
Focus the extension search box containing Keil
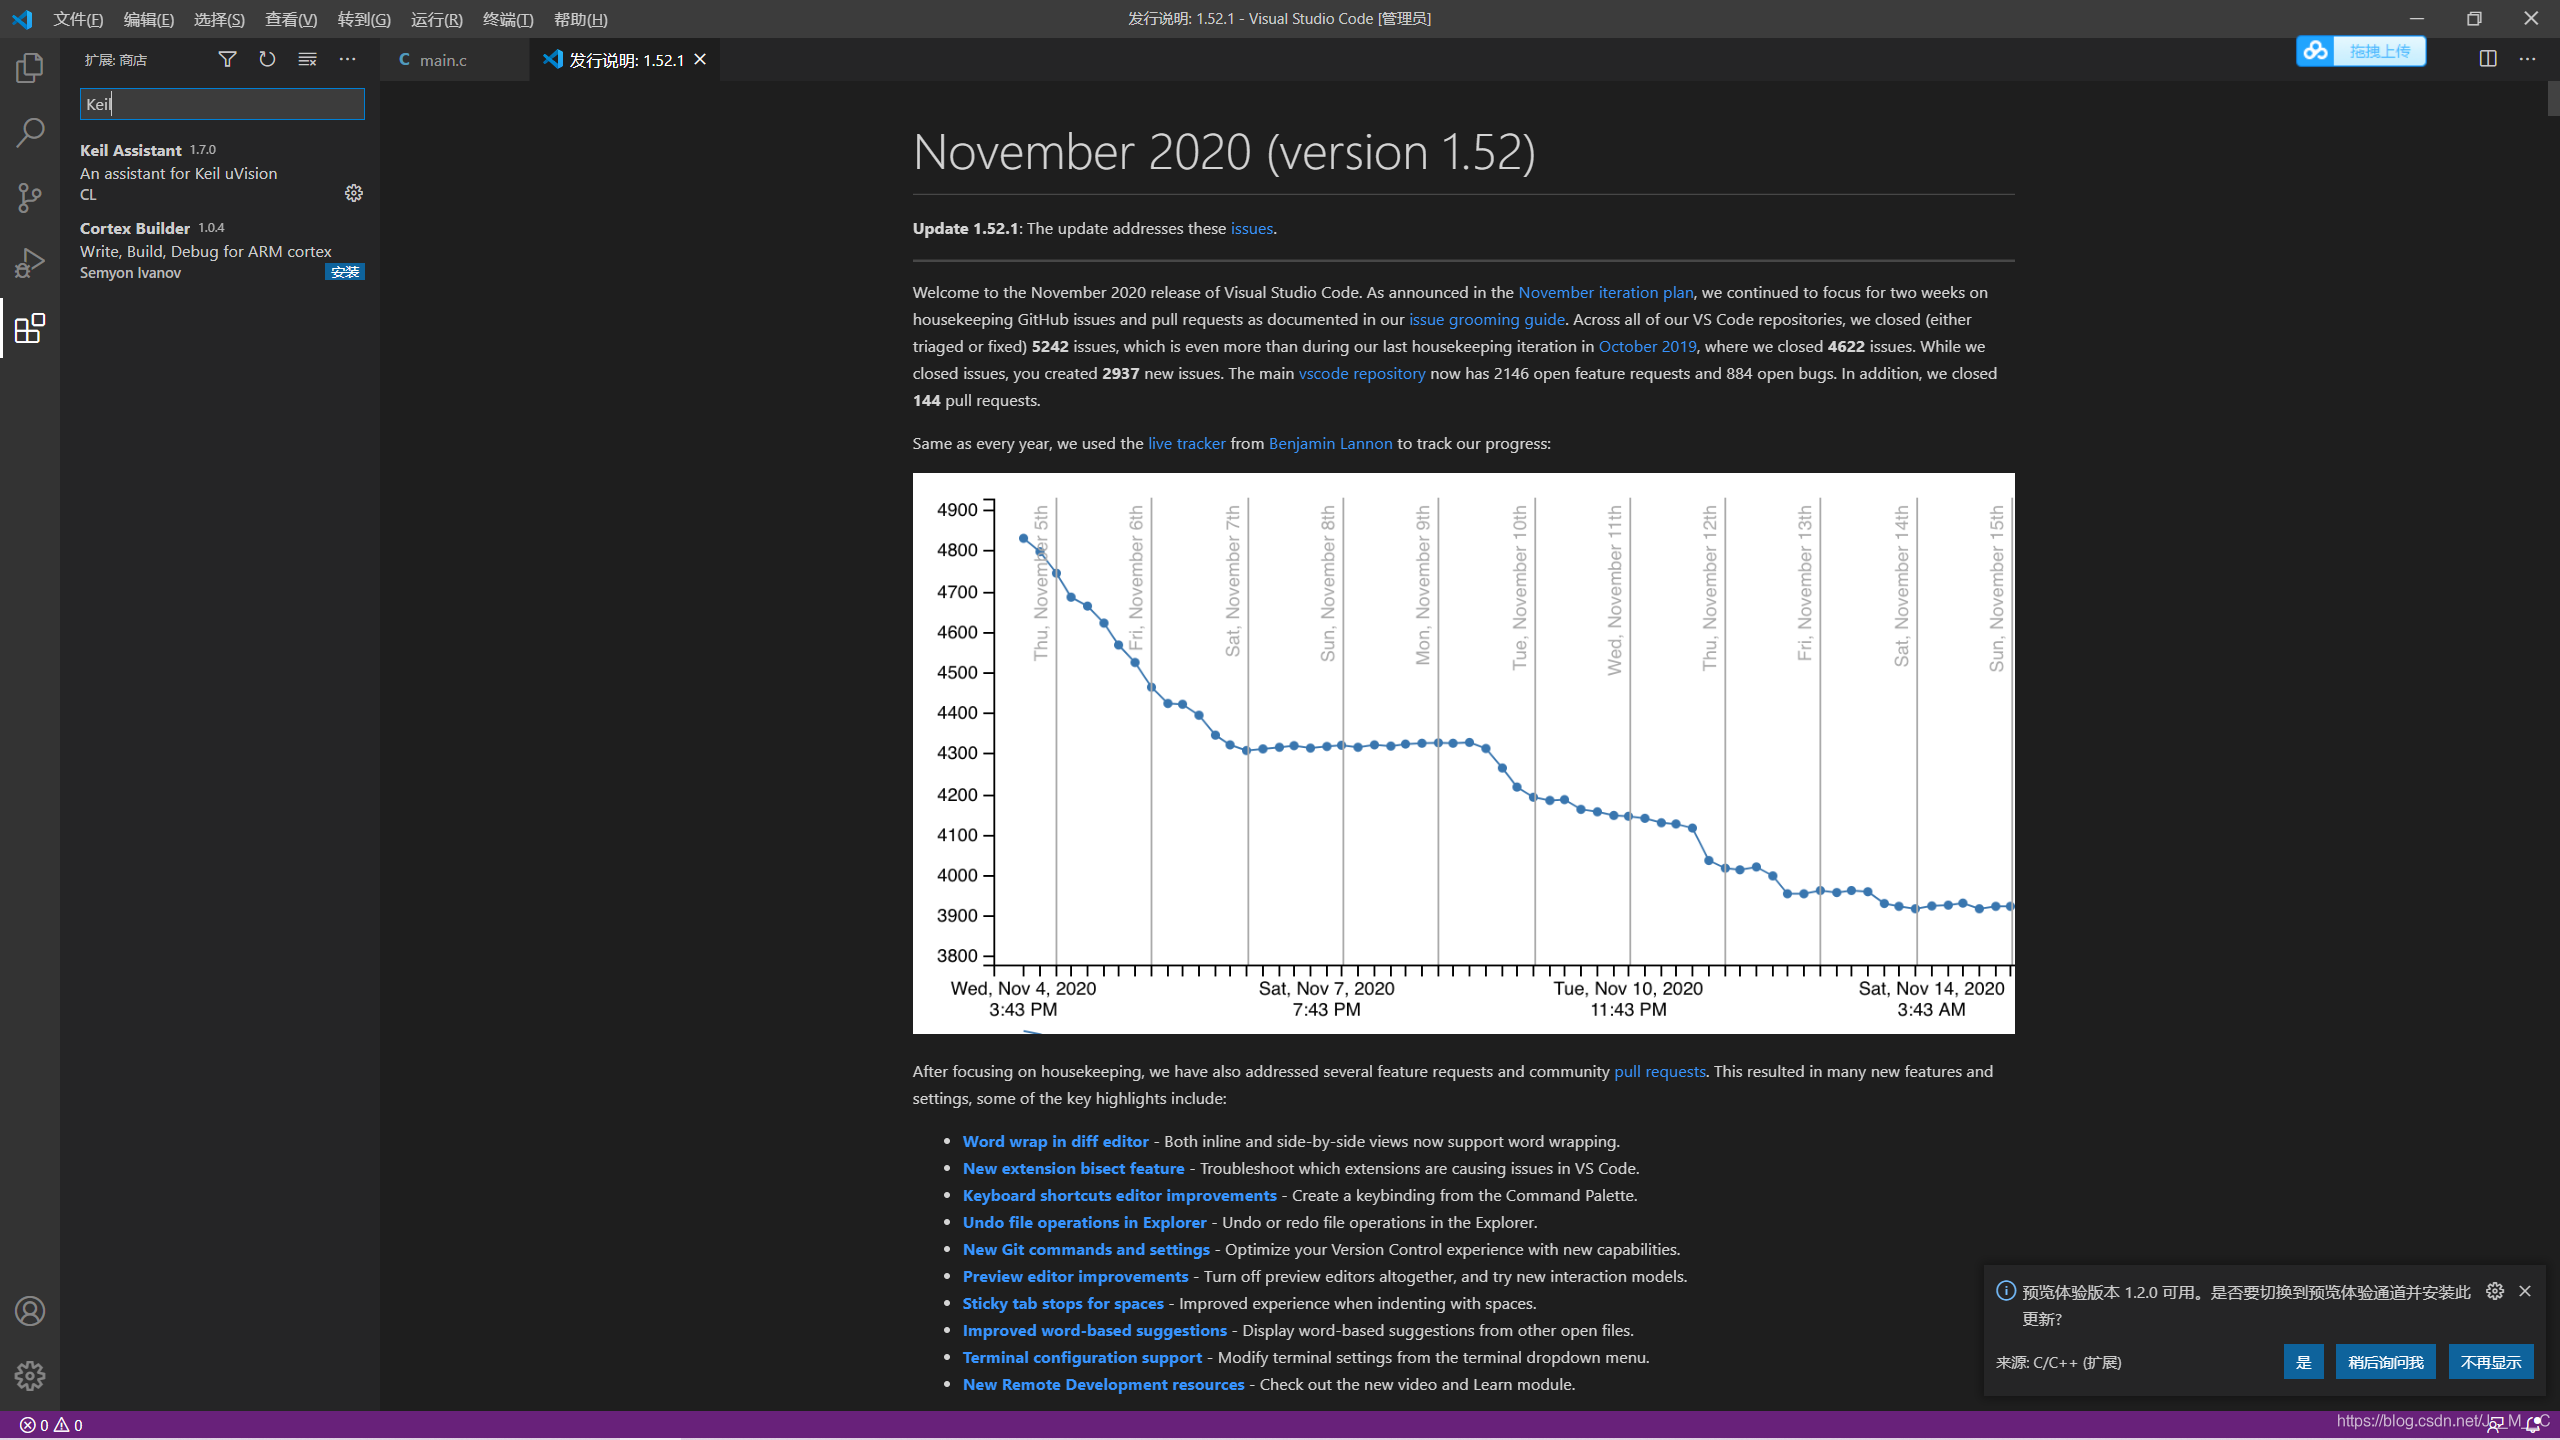coord(222,104)
